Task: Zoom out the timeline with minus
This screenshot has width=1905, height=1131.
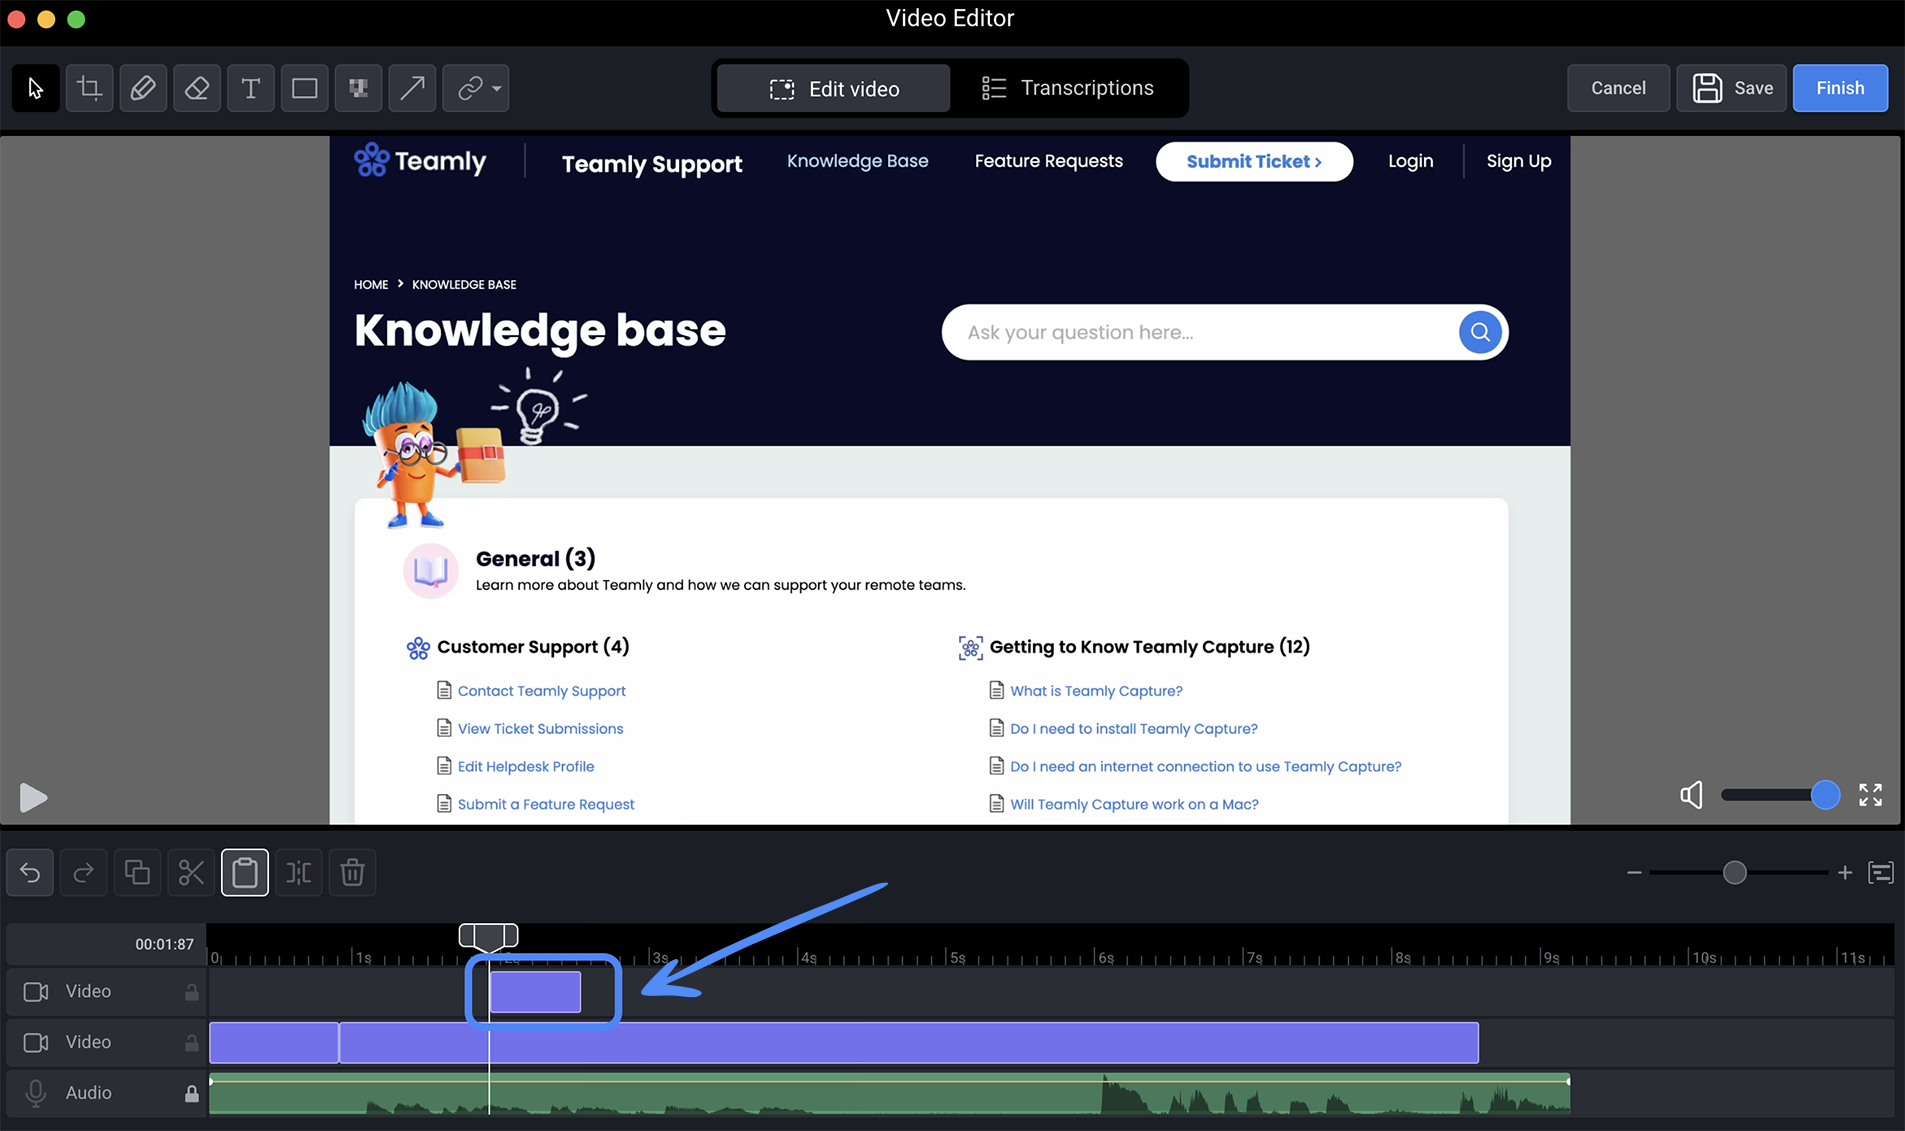Action: coord(1634,873)
